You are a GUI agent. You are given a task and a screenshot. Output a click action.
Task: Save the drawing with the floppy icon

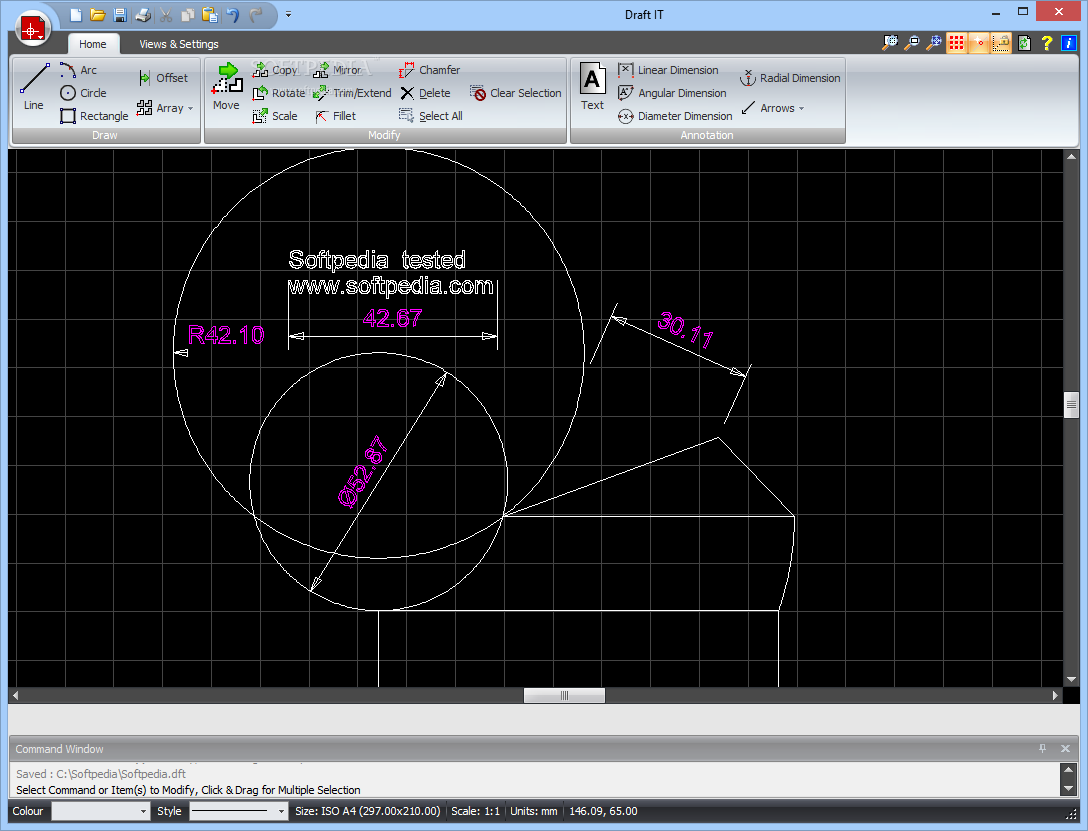point(120,15)
